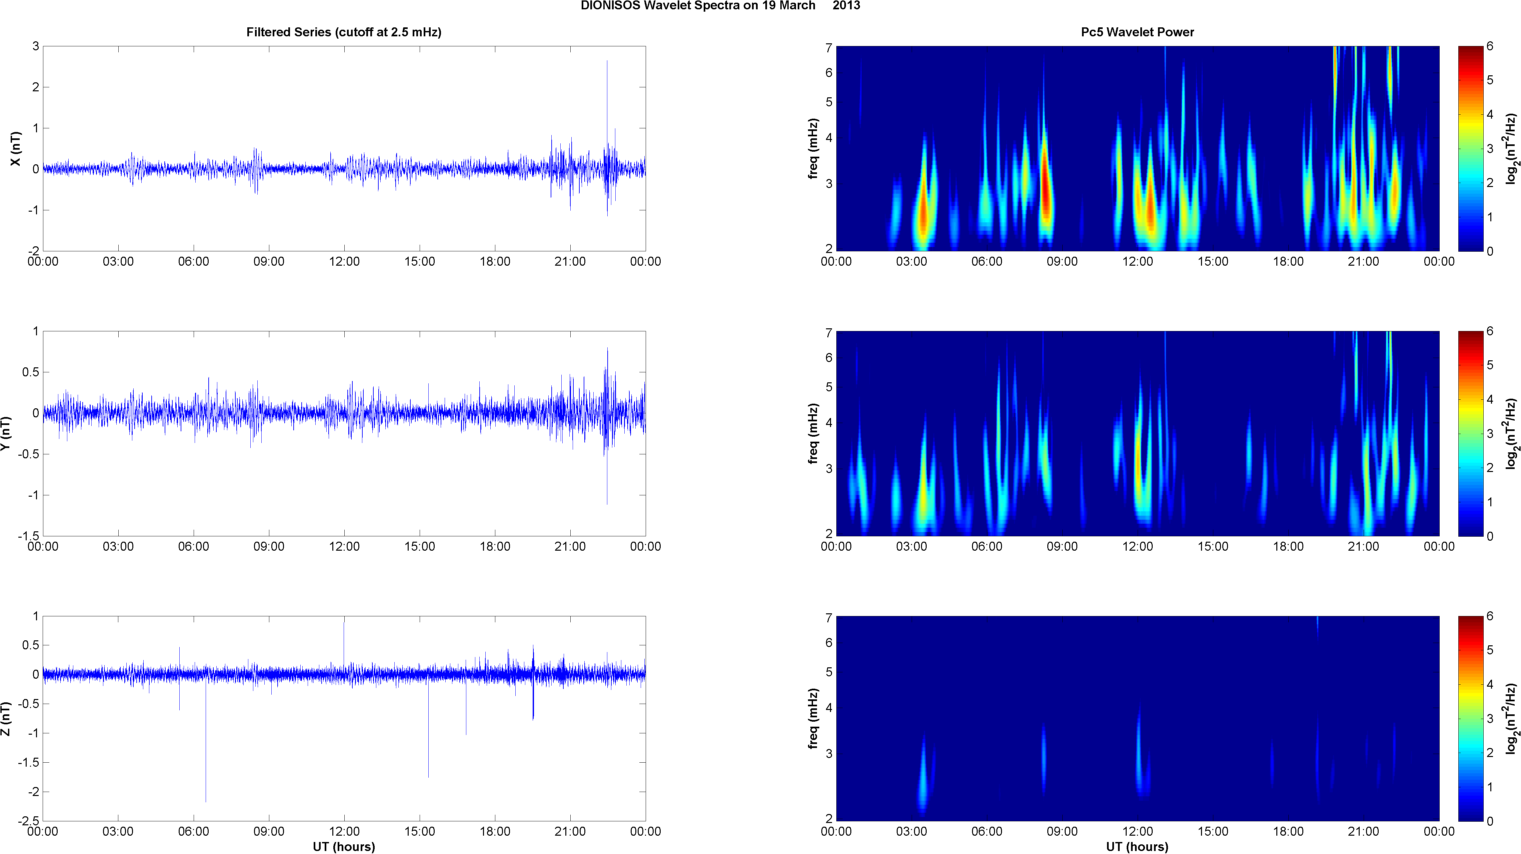Click the bottom Pc5 wavelet power spectrogram
The width and height of the screenshot is (1521, 854).
[1137, 718]
